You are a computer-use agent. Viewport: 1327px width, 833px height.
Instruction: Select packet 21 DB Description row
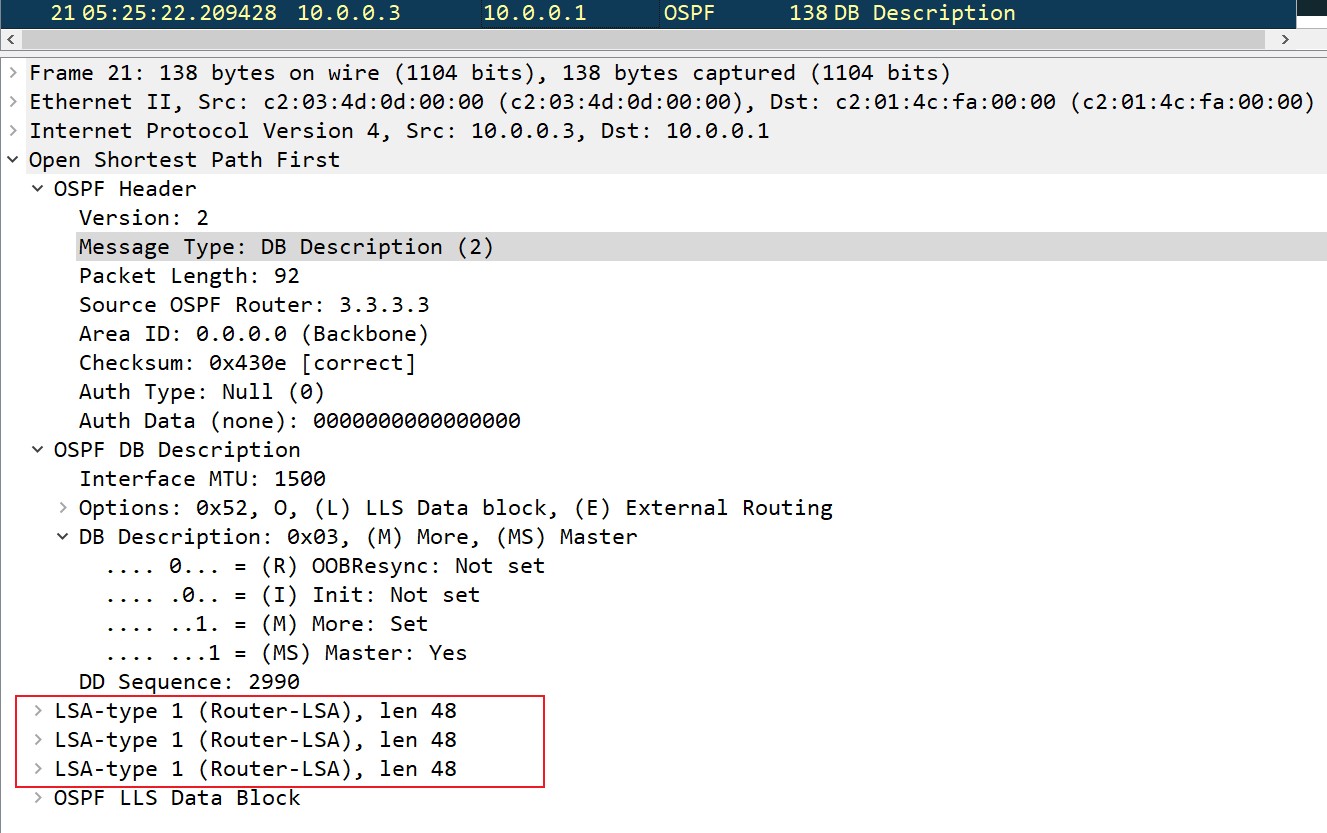pos(648,13)
